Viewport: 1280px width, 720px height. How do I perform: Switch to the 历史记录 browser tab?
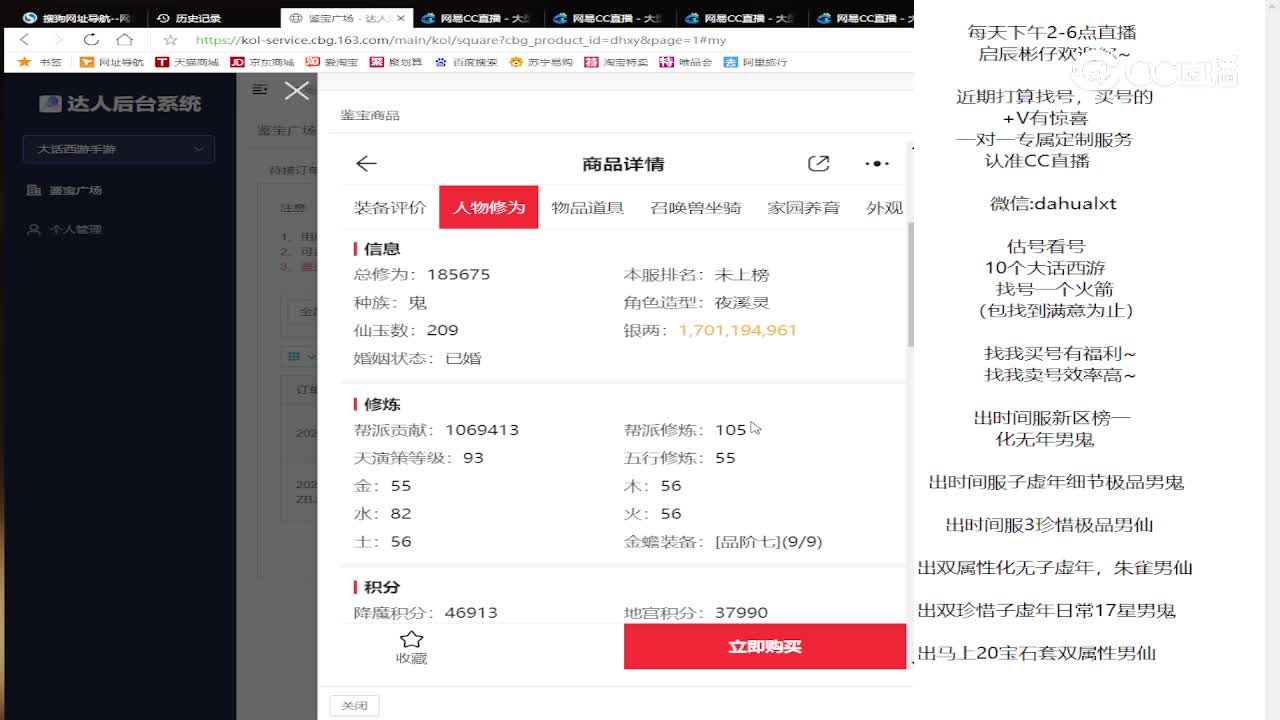click(190, 18)
